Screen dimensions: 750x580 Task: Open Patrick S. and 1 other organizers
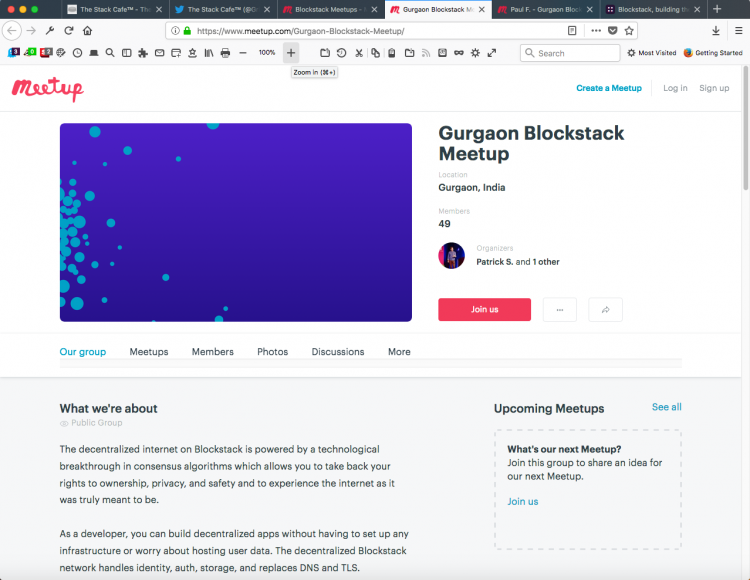click(x=518, y=262)
